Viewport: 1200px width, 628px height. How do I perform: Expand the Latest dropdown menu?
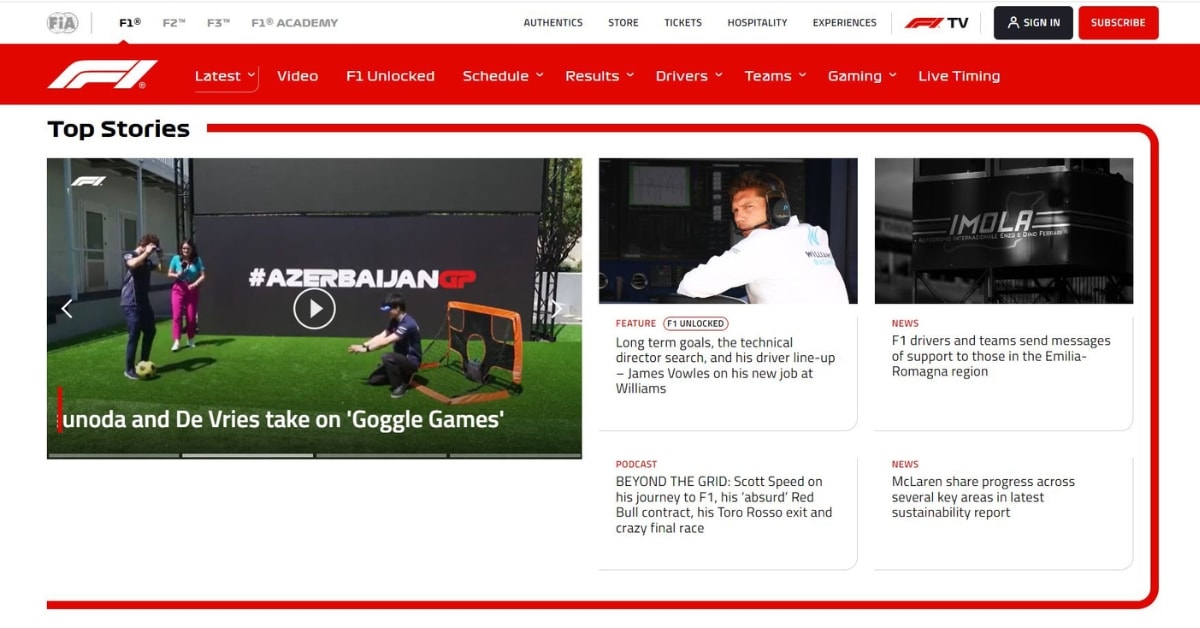coord(225,75)
